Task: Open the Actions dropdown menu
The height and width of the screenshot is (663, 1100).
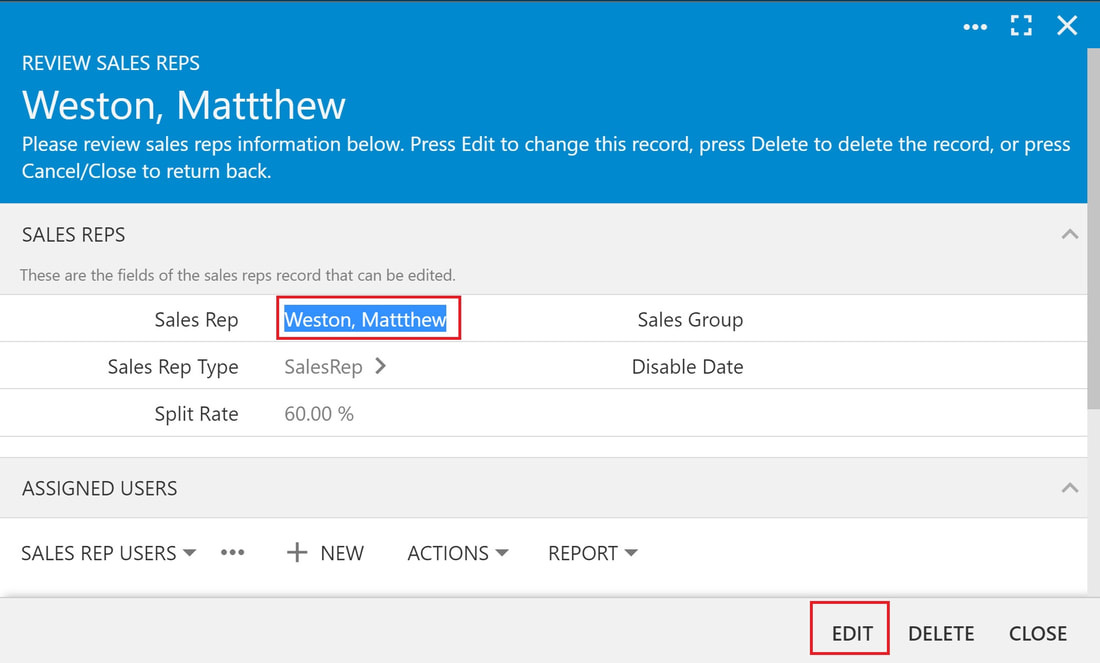Action: coord(457,553)
